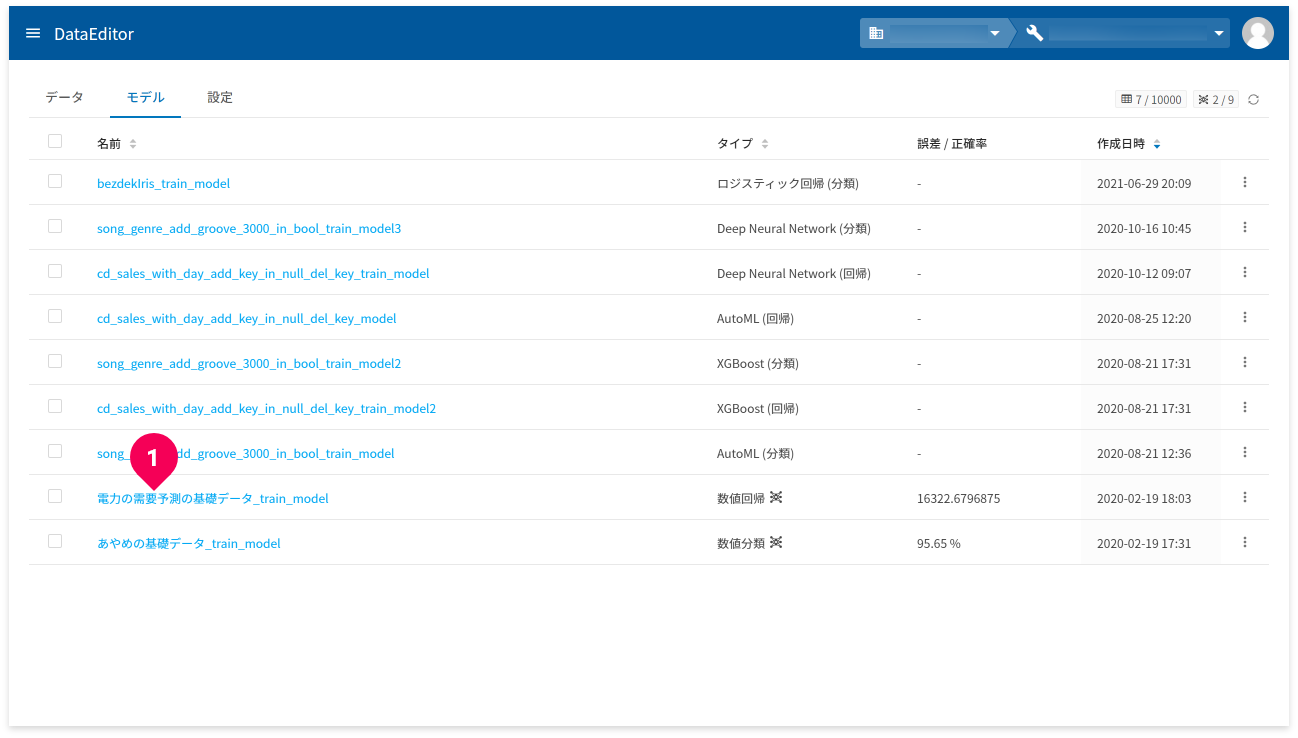
Task: Open more options for あやめの基礎データ model row
Action: pyautogui.click(x=1245, y=542)
